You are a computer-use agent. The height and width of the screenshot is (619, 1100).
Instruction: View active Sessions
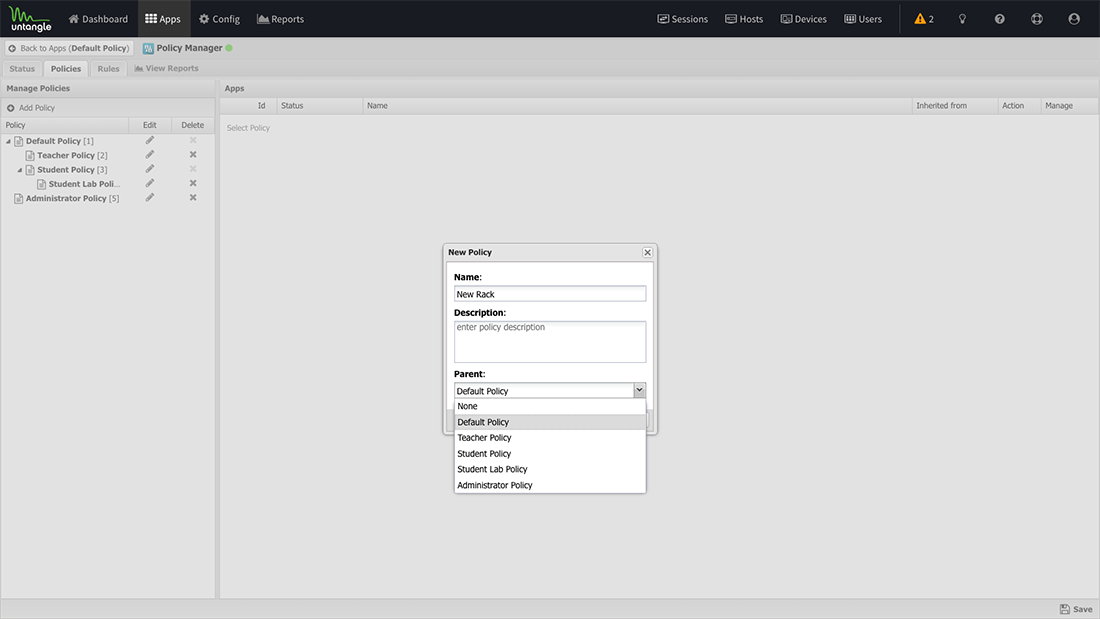pyautogui.click(x=683, y=19)
